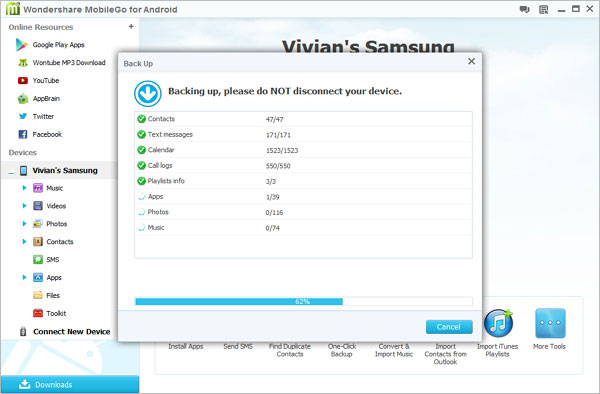
Task: Click the spinner beside Apps row
Action: [x=141, y=197]
